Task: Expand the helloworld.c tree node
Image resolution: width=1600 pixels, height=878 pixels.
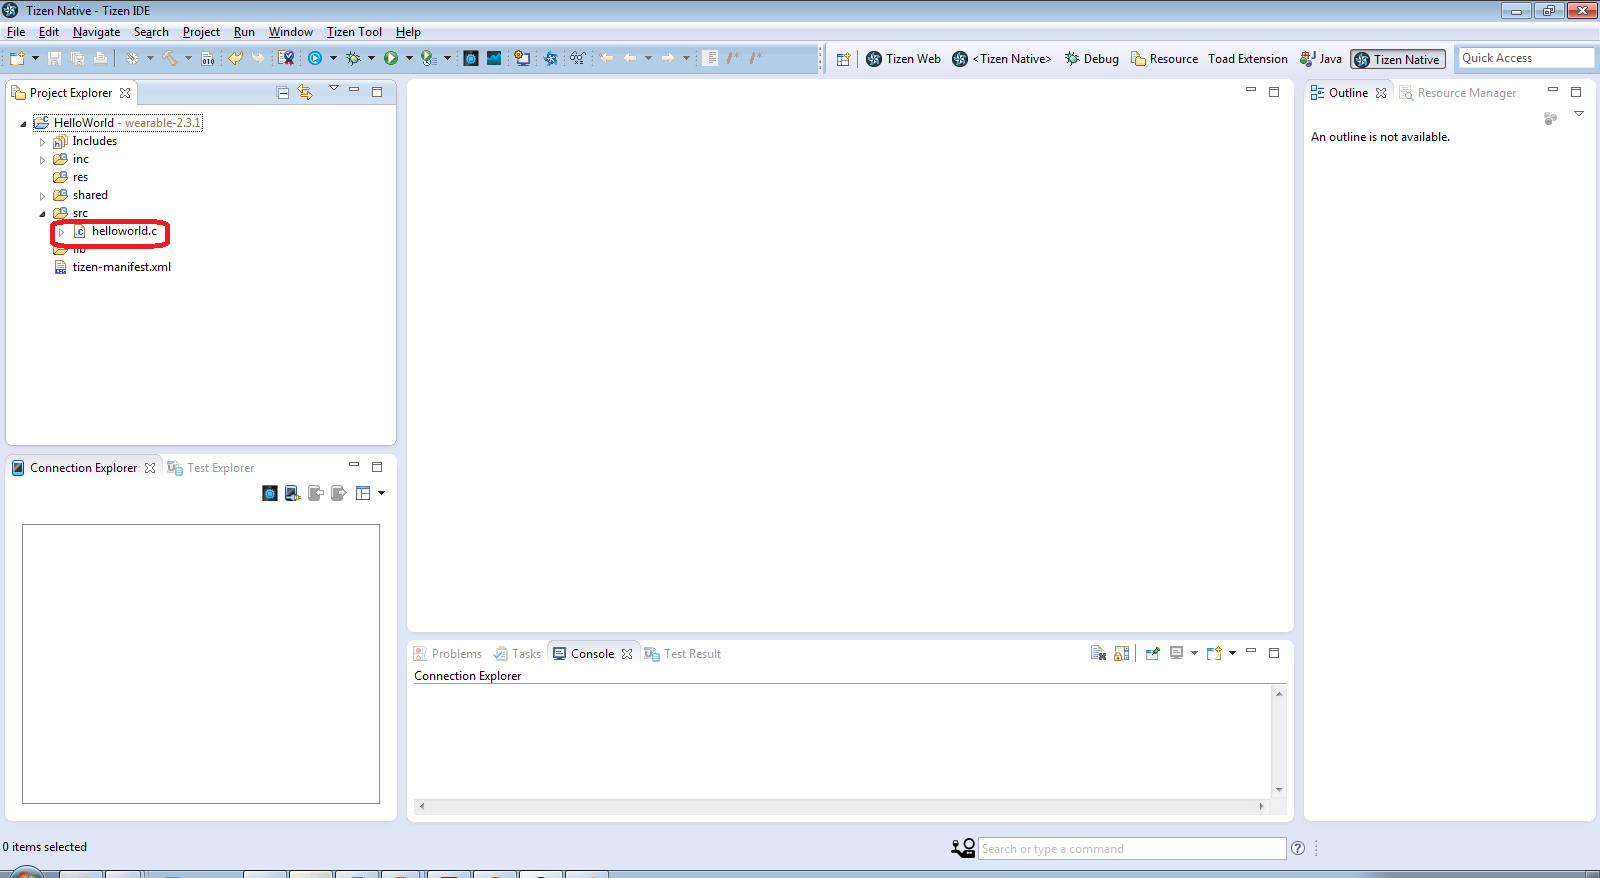Action: click(x=61, y=232)
